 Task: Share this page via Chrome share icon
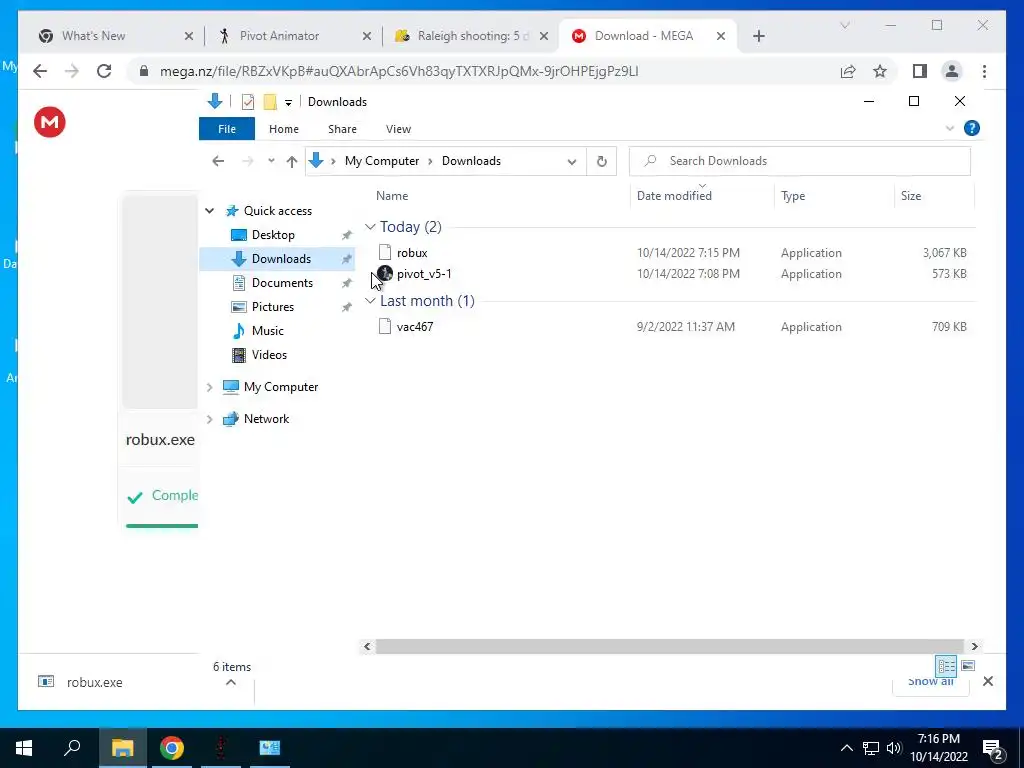[848, 71]
